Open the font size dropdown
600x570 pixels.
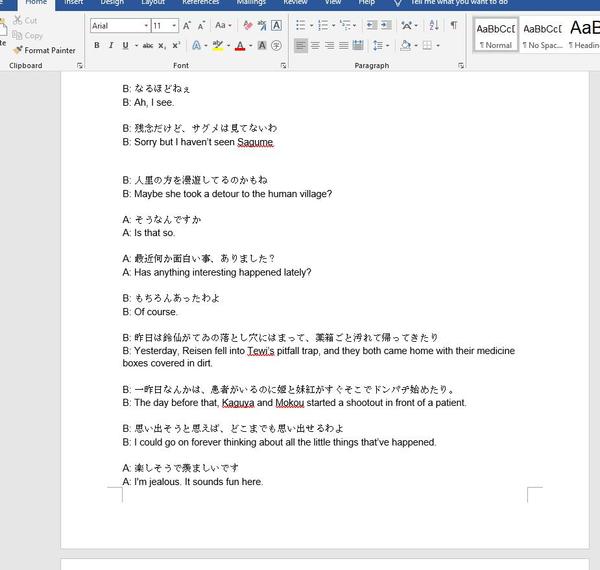pyautogui.click(x=174, y=26)
